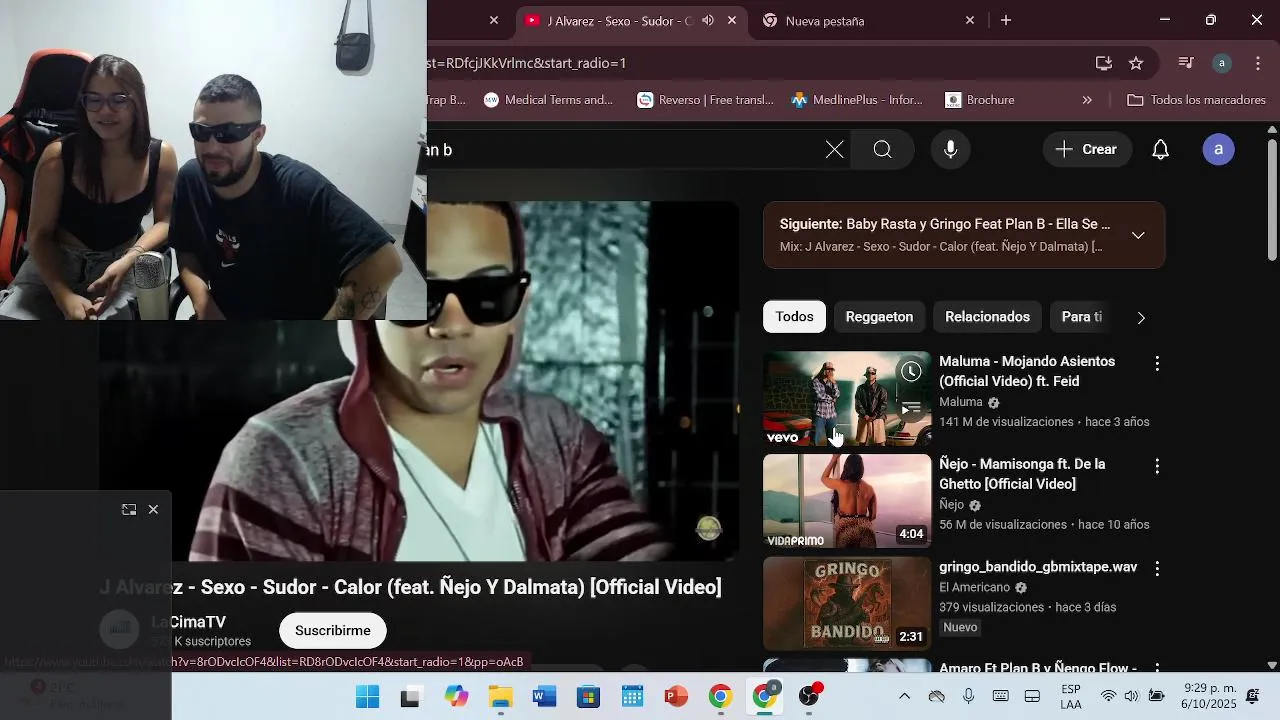Open File Explorer from the taskbar
Viewport: 1280px width, 720px height.
500,697
